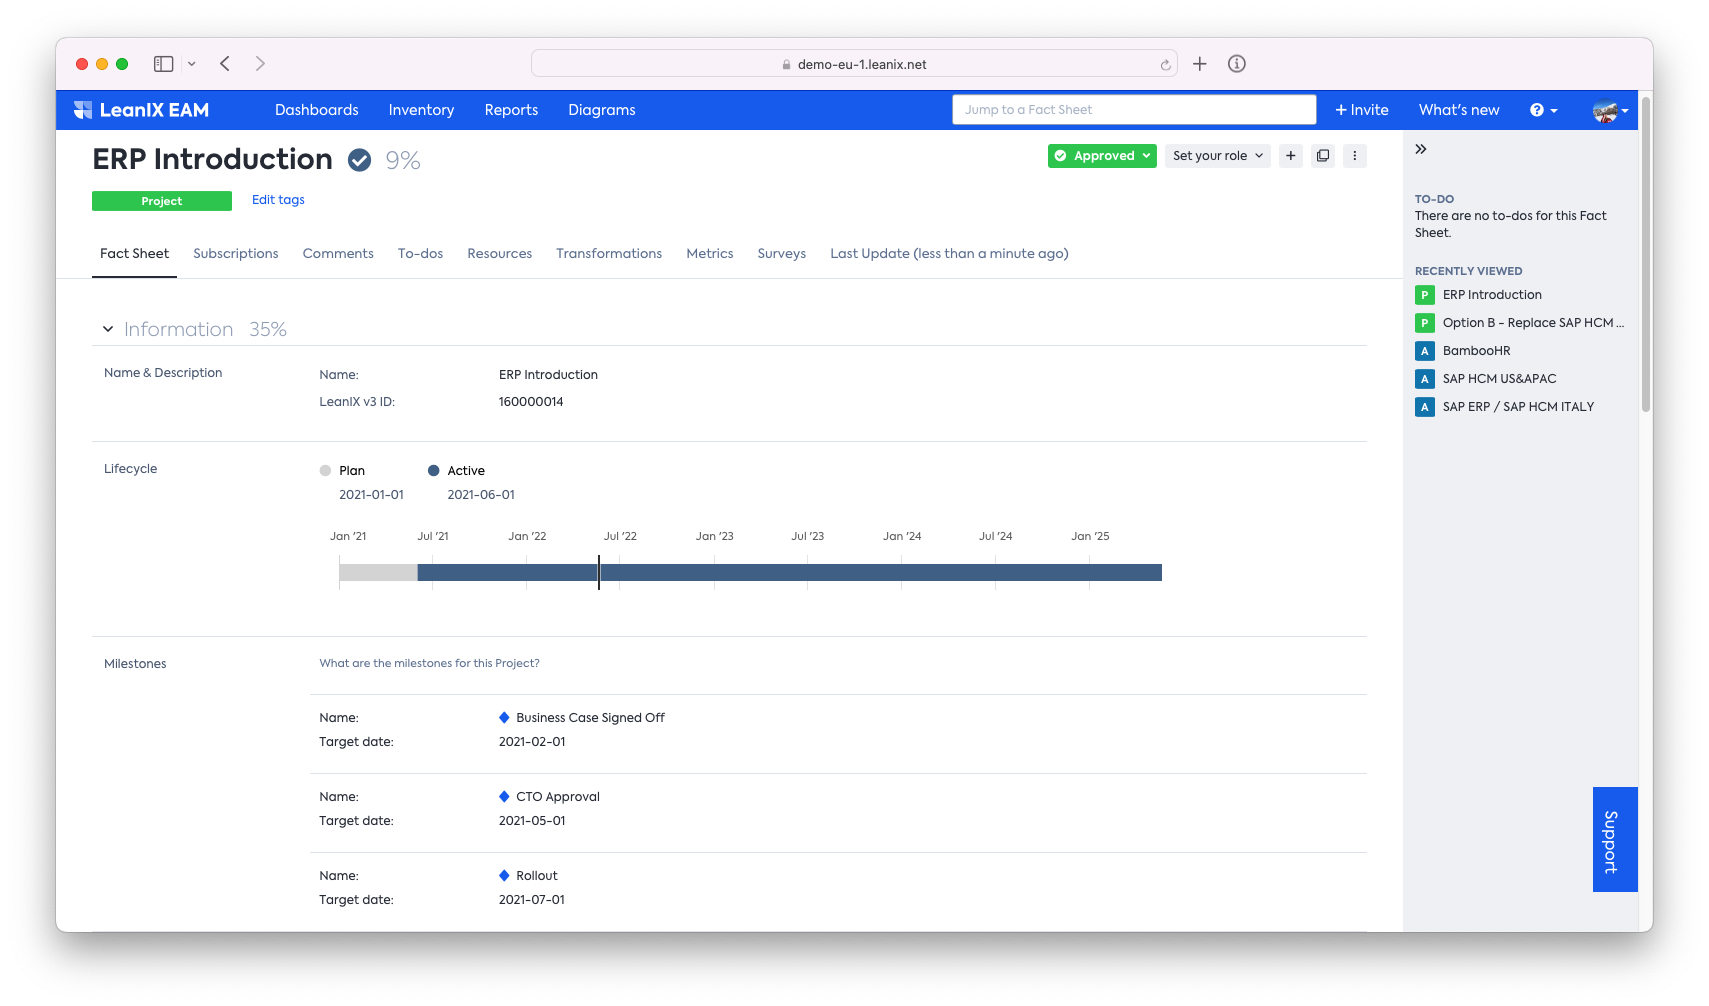Viewport: 1709px width, 1006px height.
Task: Switch to the Subscriptions tab
Action: coord(236,254)
